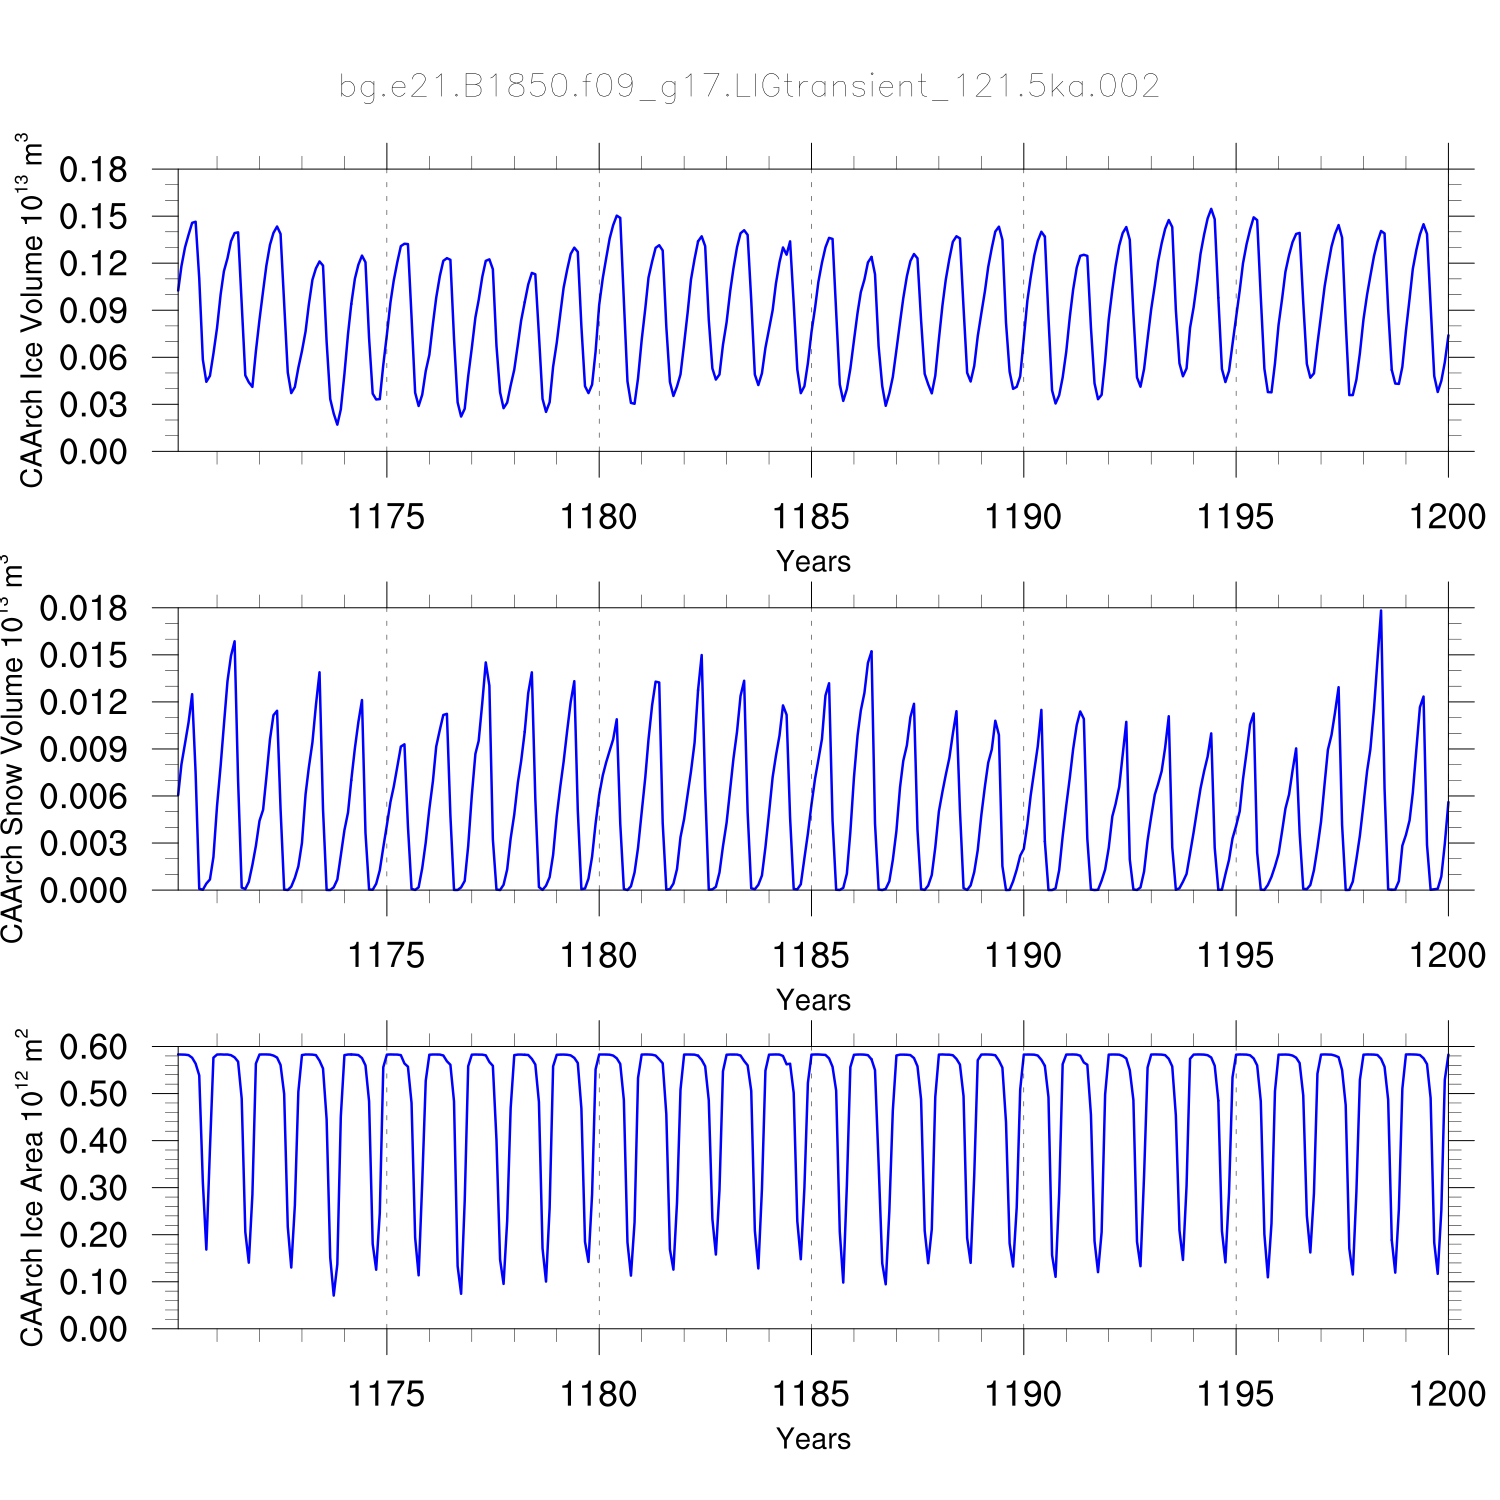
Task: Click the tallest snow volume peak near year 1198
Action: (x=1381, y=611)
